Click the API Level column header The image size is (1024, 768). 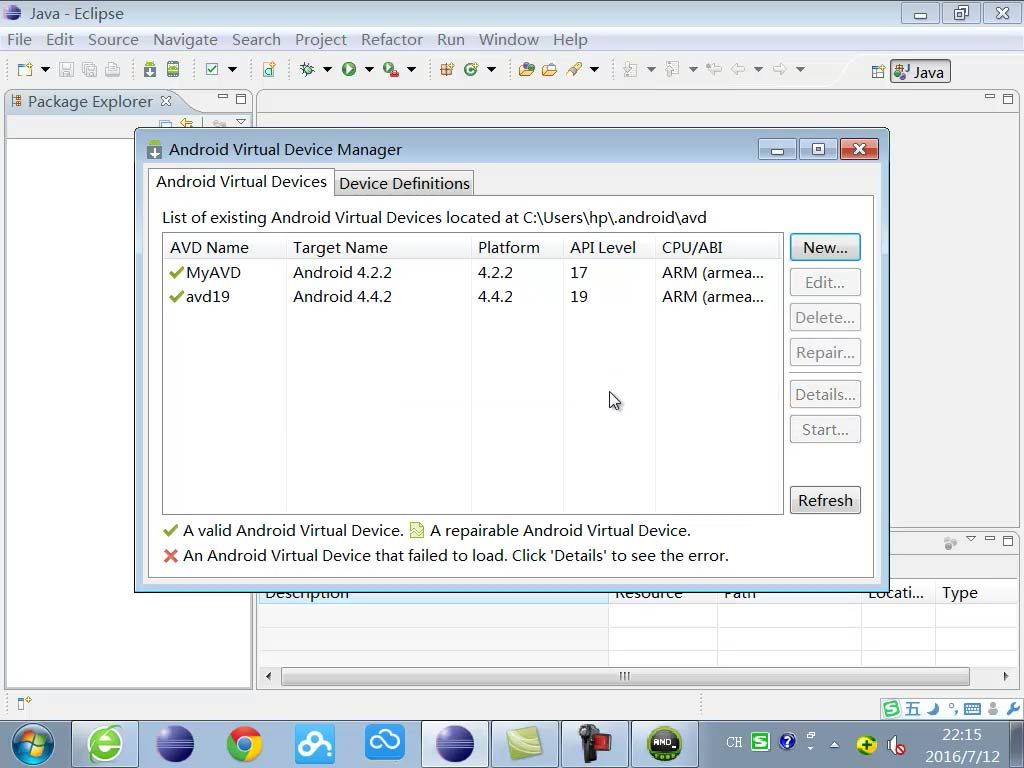[x=609, y=248]
